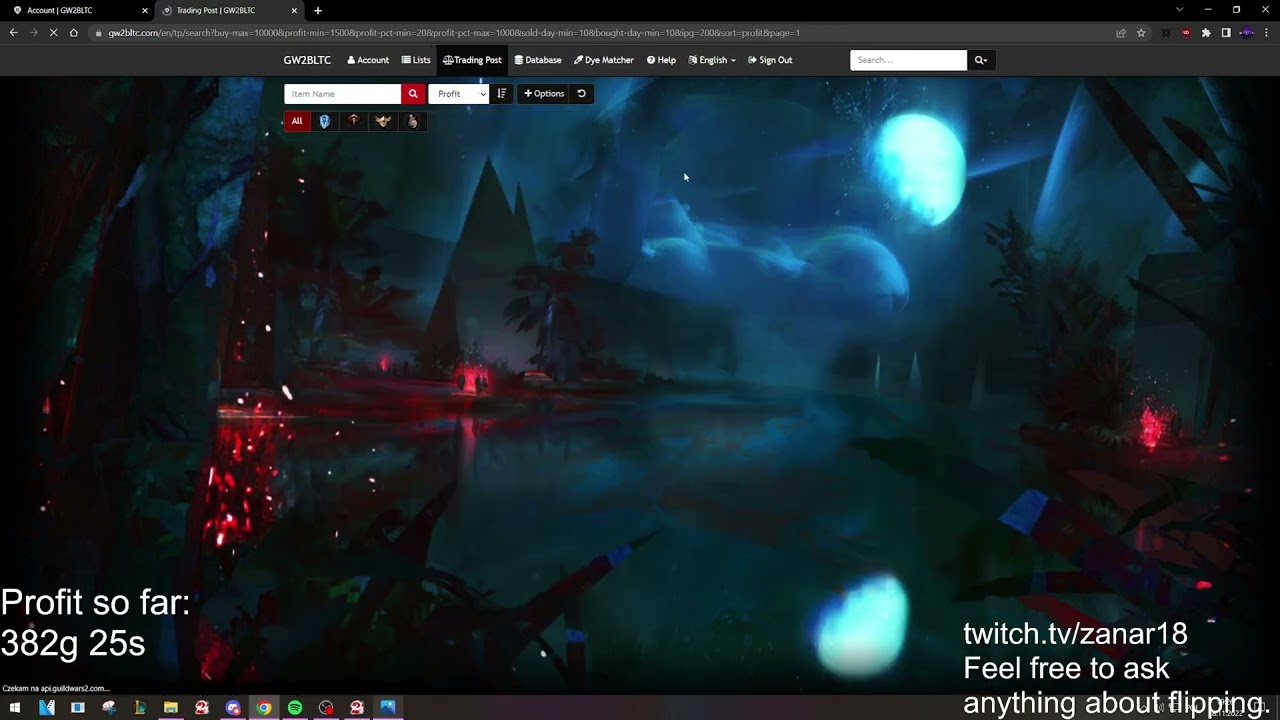This screenshot has width=1280, height=720.
Task: Reset filters with the circular arrow button
Action: click(x=581, y=94)
